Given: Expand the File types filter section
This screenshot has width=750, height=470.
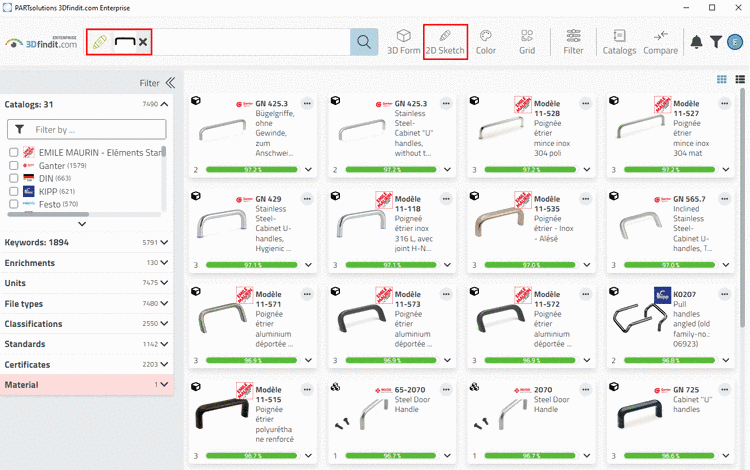Looking at the screenshot, I should pos(165,304).
